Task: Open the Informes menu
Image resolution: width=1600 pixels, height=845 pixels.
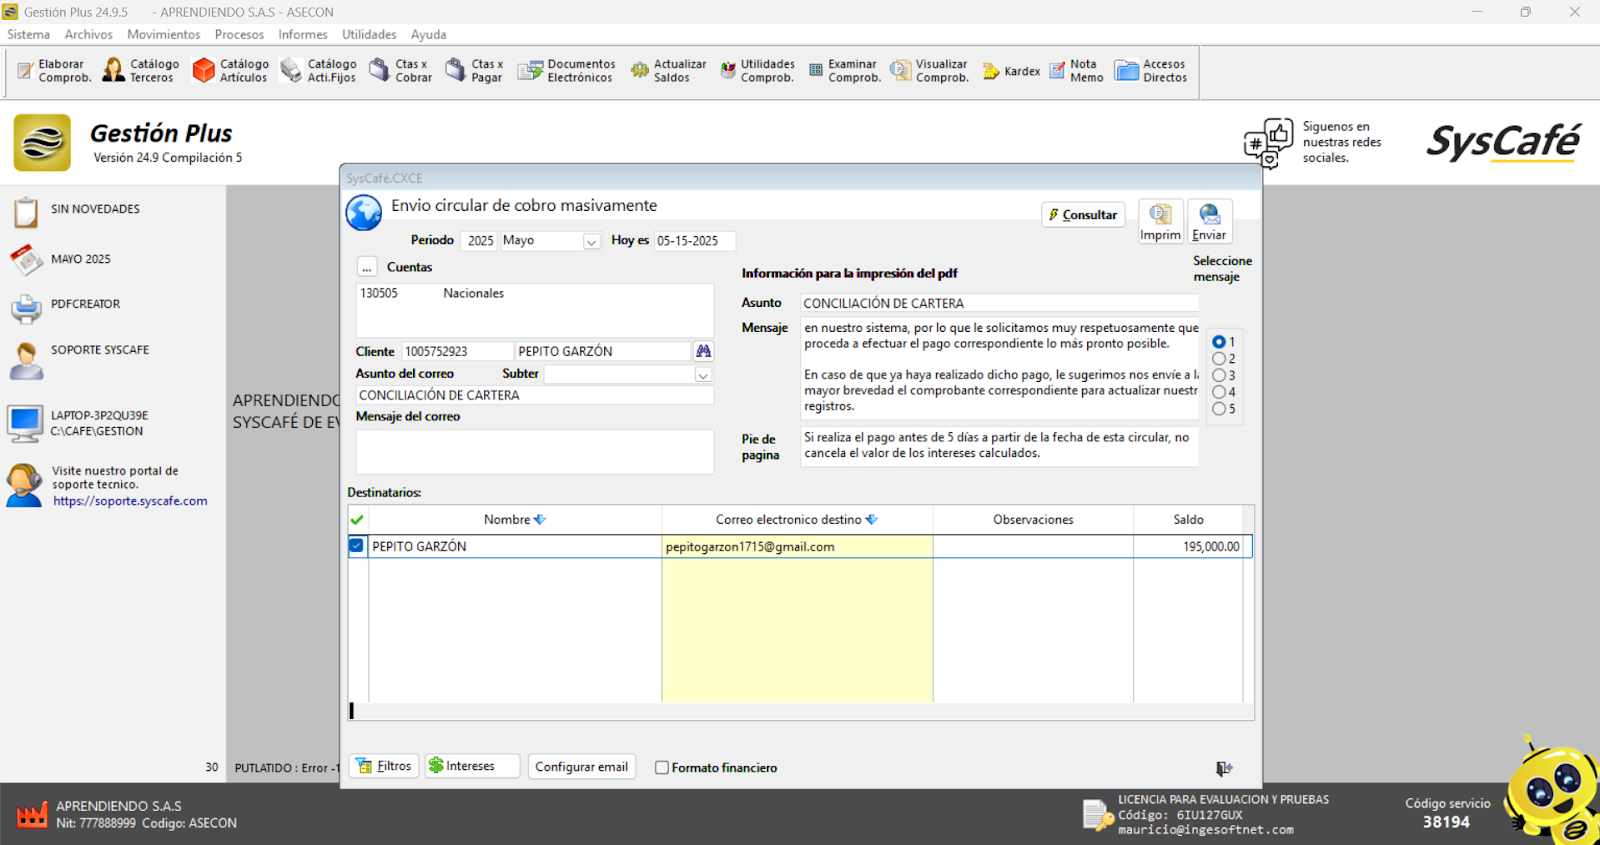Action: pos(302,34)
